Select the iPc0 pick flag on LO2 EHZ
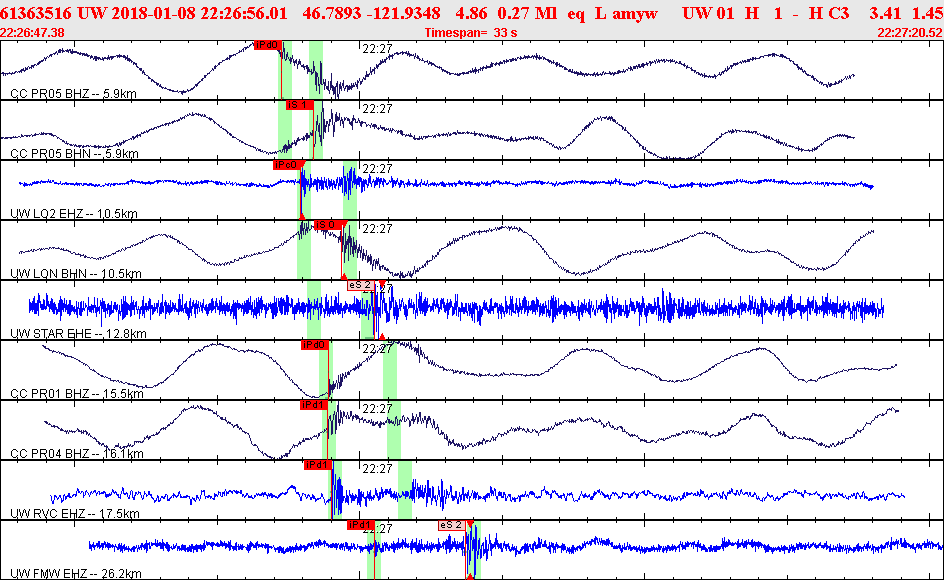Screen dimensions: 944x580 coord(287,165)
